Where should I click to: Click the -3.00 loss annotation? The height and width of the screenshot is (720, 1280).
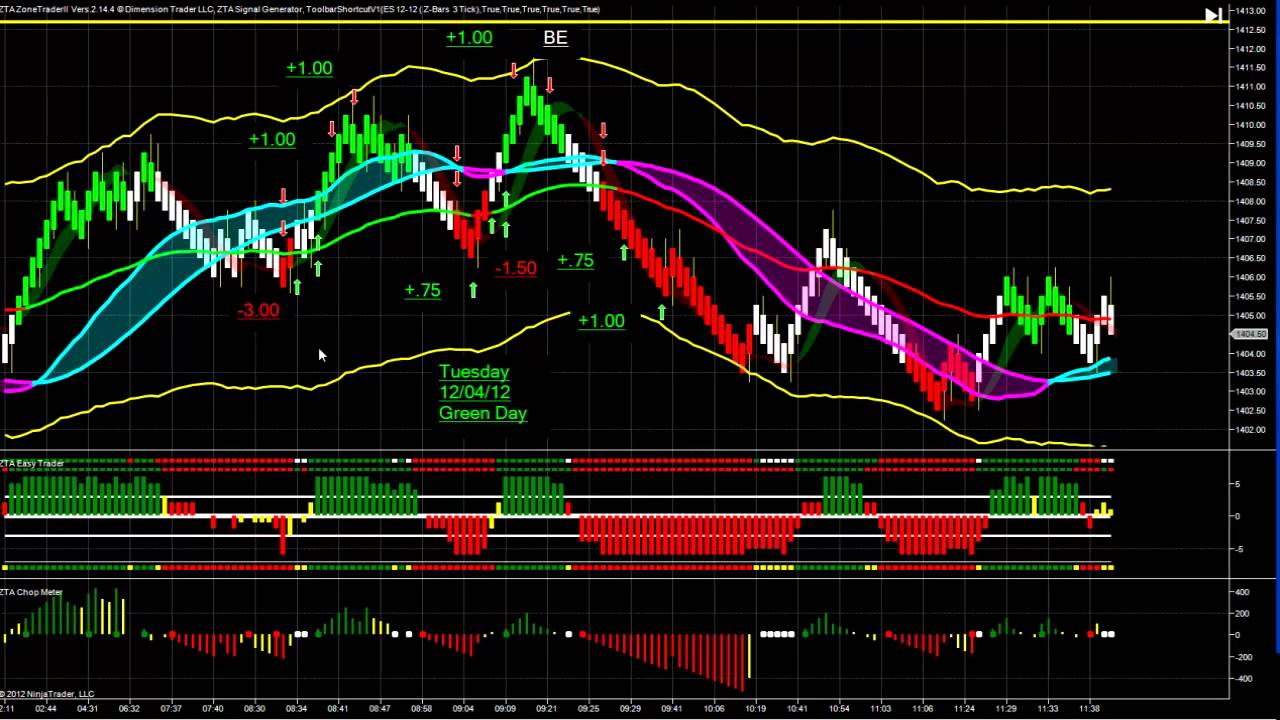[x=258, y=311]
